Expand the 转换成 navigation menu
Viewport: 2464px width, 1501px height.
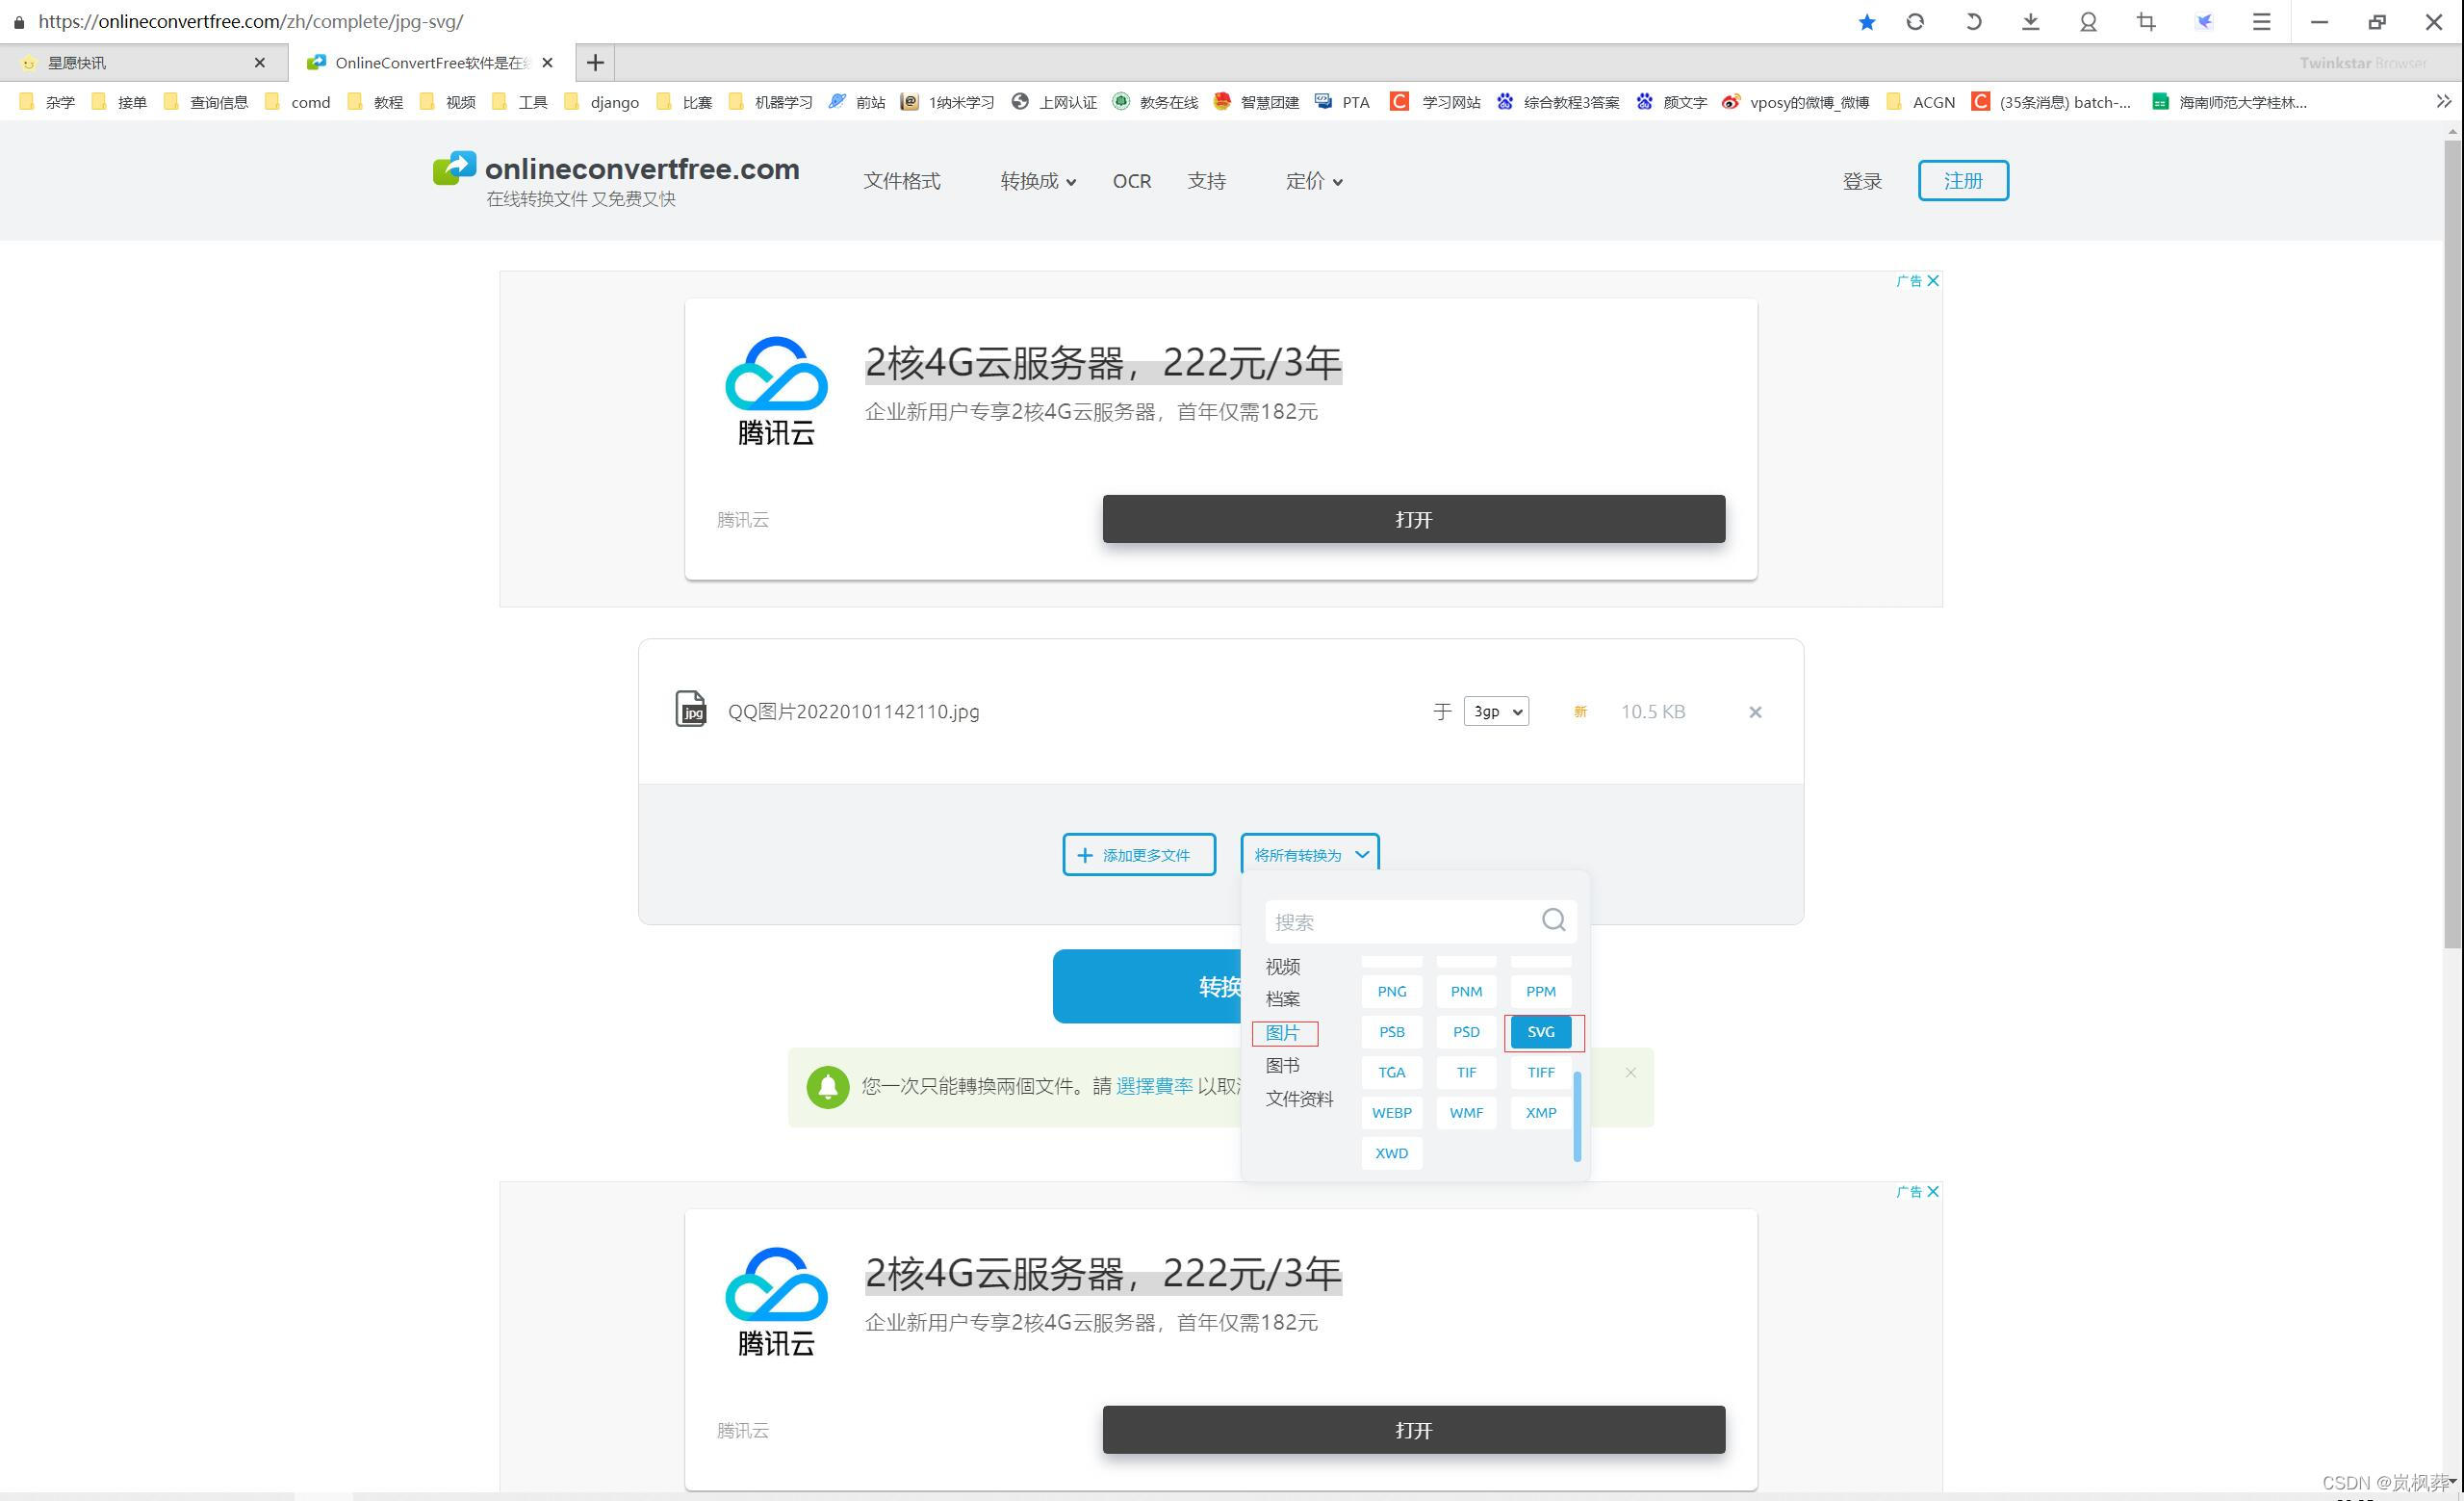pos(1037,181)
